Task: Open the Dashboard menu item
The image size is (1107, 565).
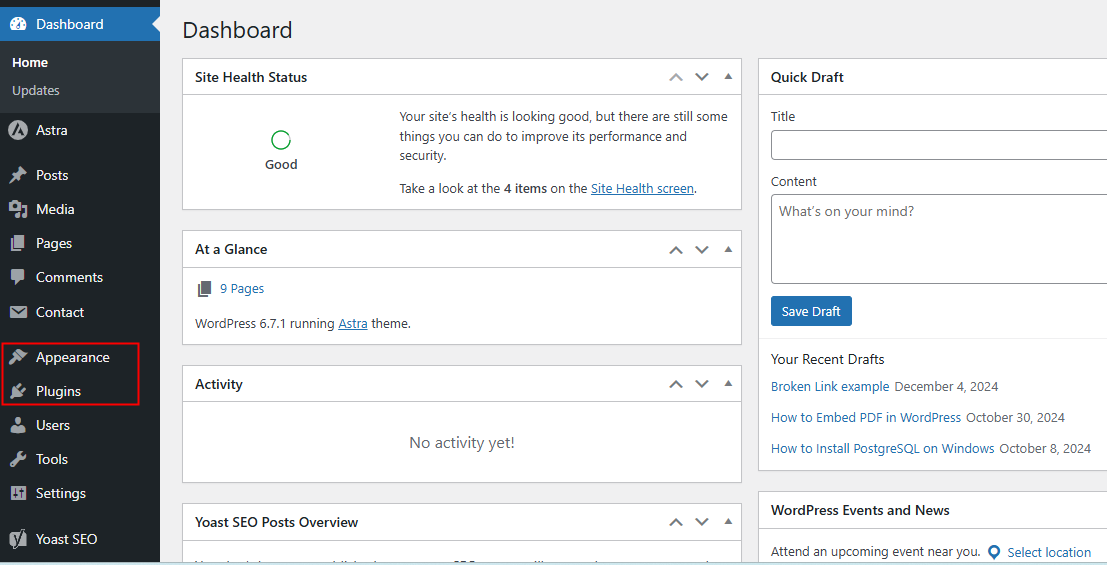Action: (80, 24)
